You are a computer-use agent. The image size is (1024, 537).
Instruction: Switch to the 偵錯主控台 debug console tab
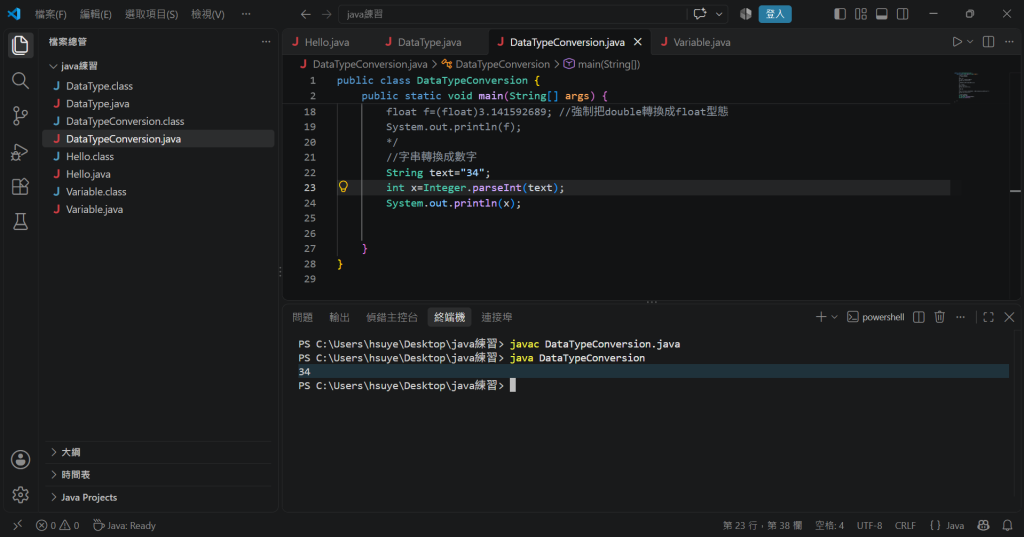(391, 317)
